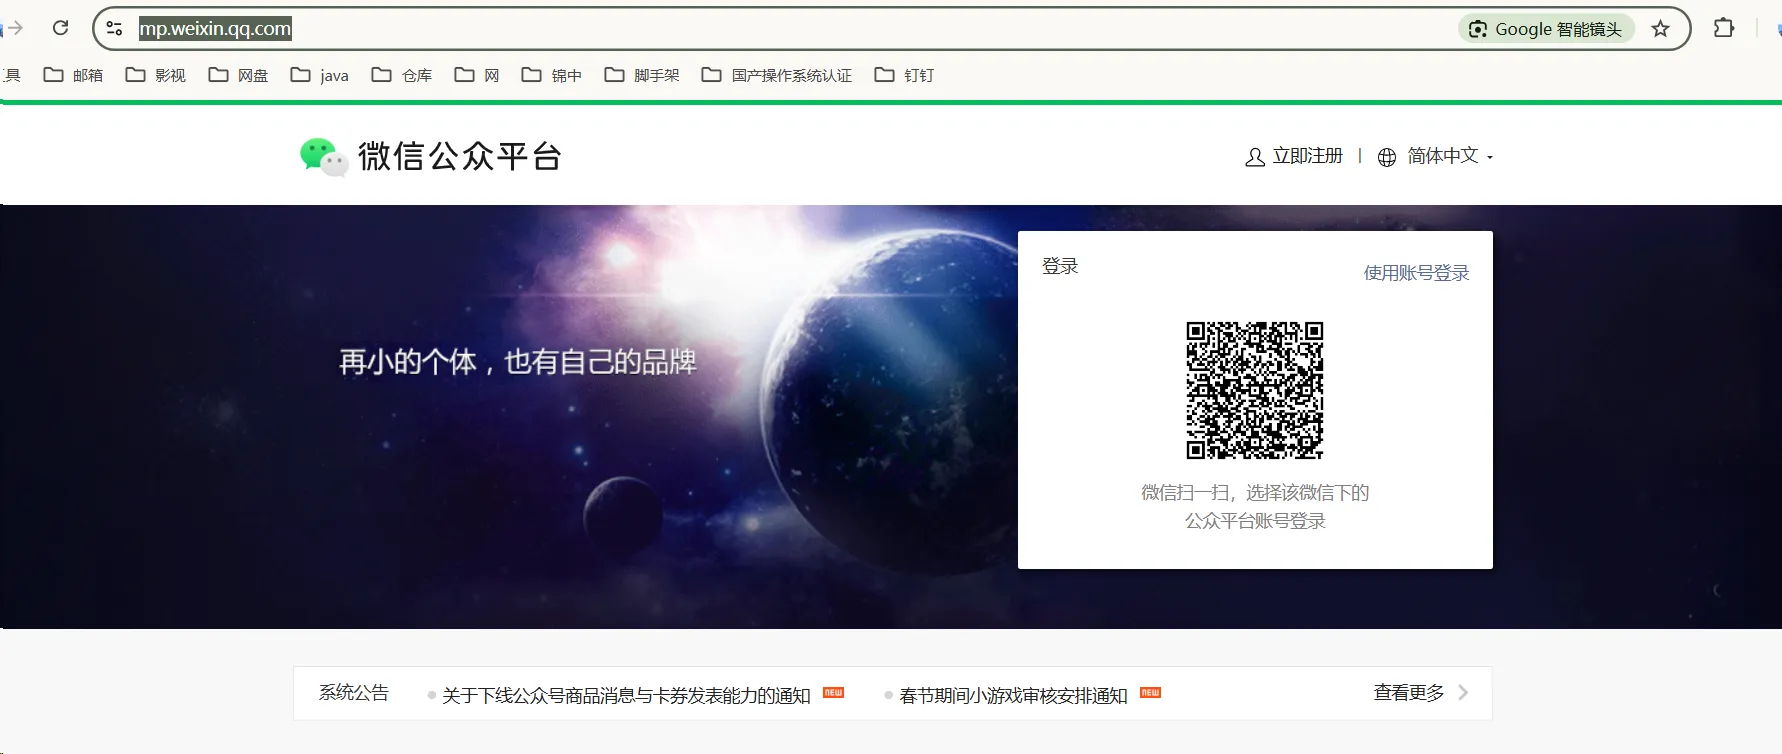Image resolution: width=1782 pixels, height=754 pixels.
Task: Click the WeChat green logo icon
Action: point(323,157)
